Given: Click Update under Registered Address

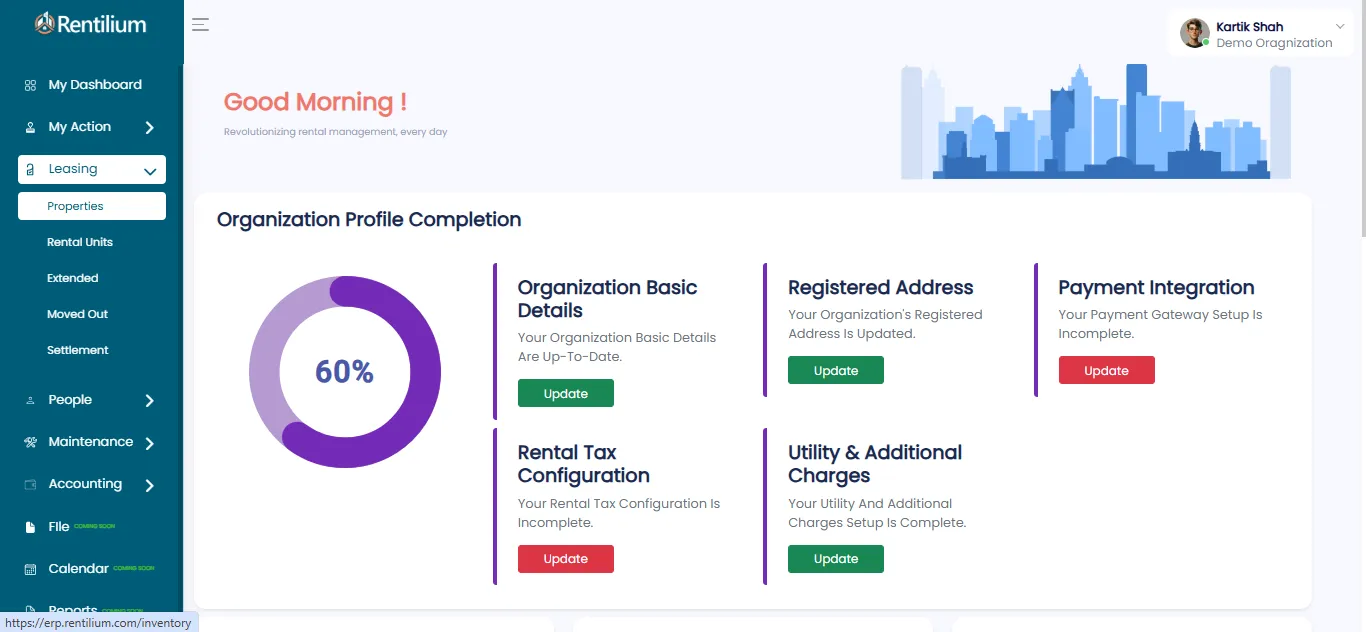Looking at the screenshot, I should pos(836,370).
